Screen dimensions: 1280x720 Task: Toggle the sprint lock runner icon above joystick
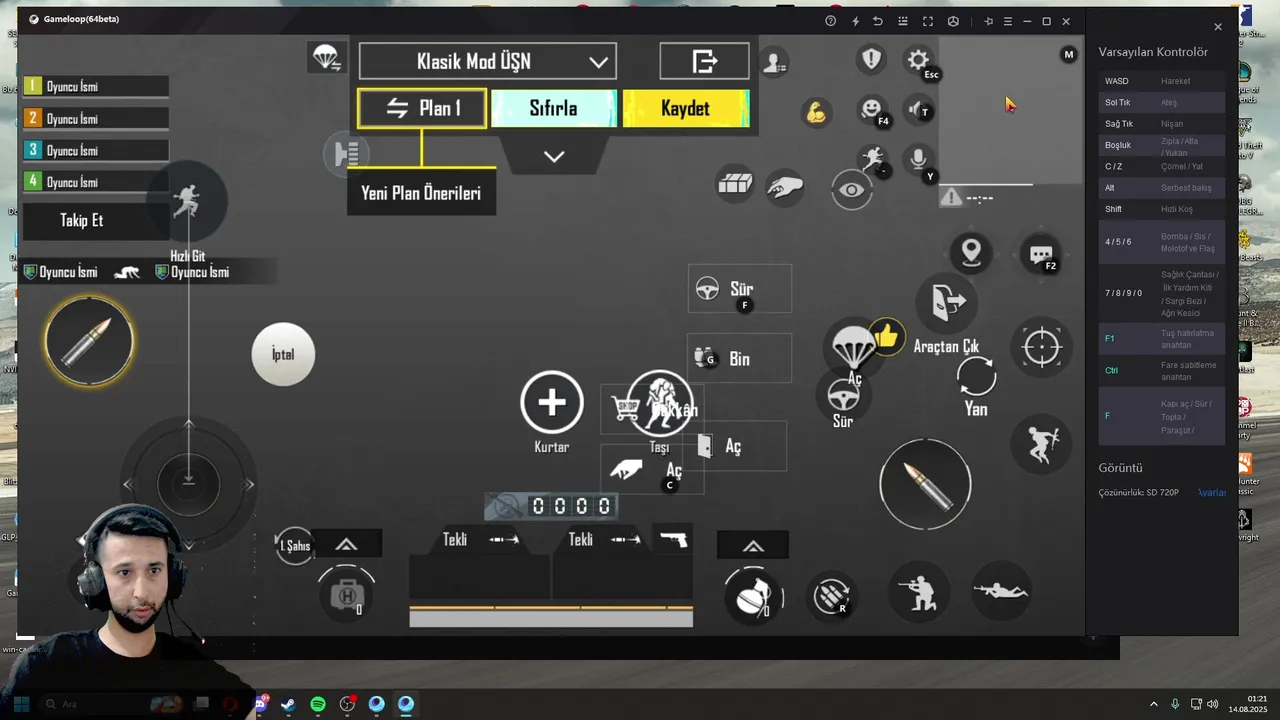coord(187,201)
